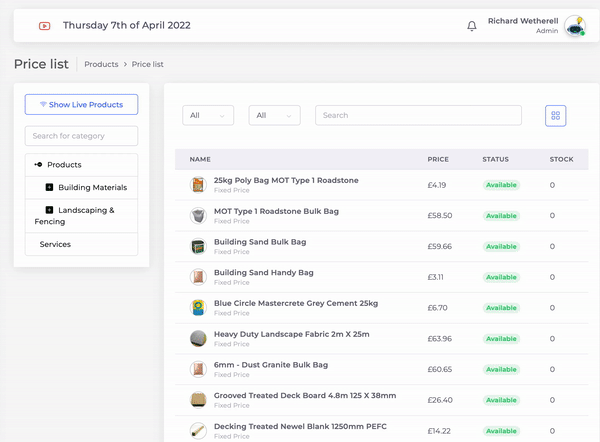Sort by the STATUS column header
This screenshot has height=442, width=600.
pos(496,159)
